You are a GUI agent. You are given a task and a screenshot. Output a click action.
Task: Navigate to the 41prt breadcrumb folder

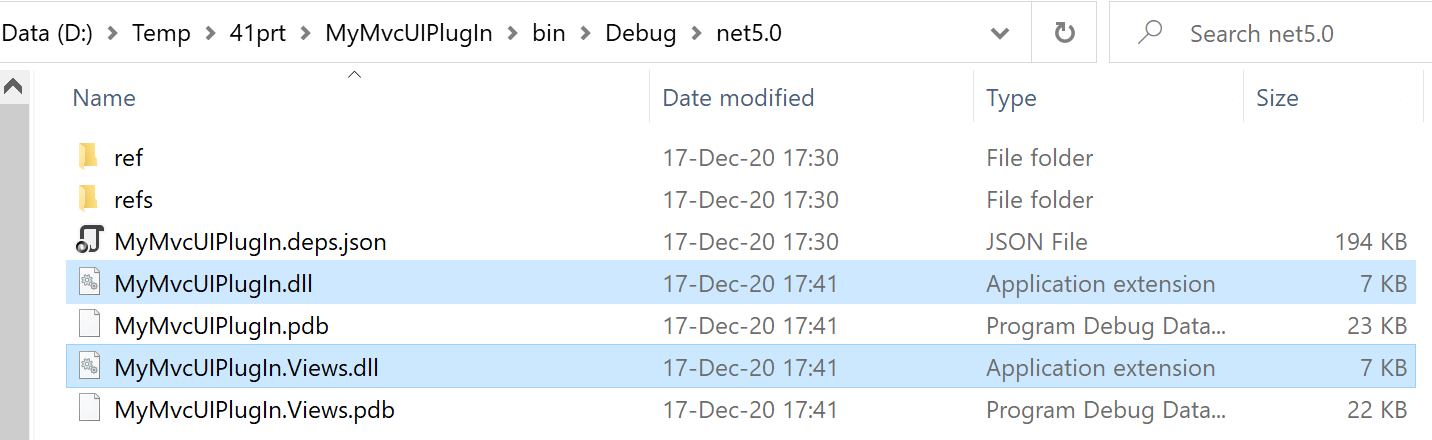pos(257,33)
